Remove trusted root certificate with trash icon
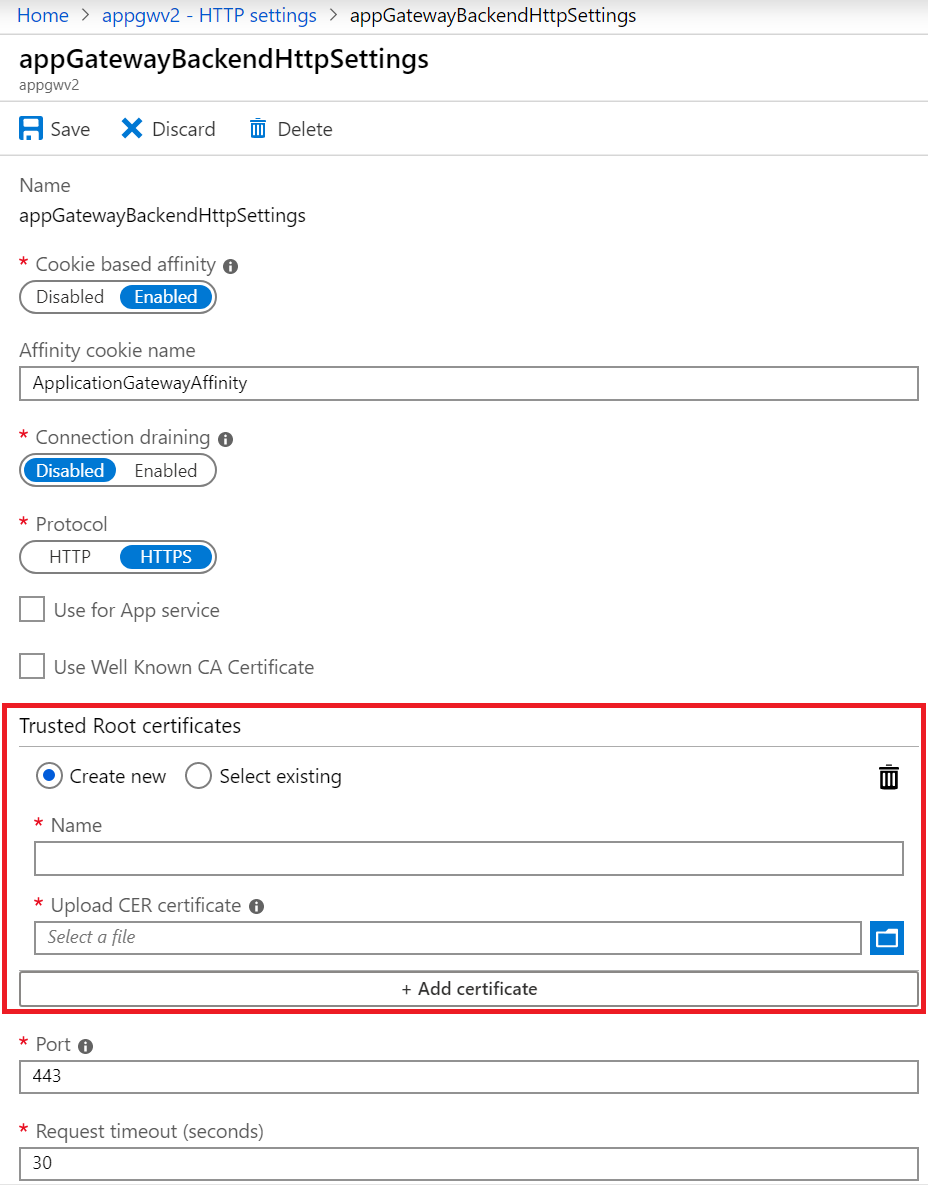This screenshot has width=928, height=1185. [889, 777]
